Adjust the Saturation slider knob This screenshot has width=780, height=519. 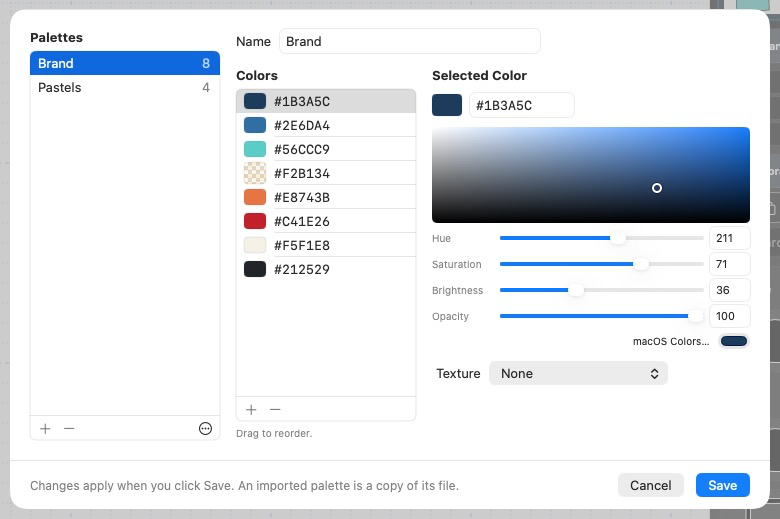[641, 264]
